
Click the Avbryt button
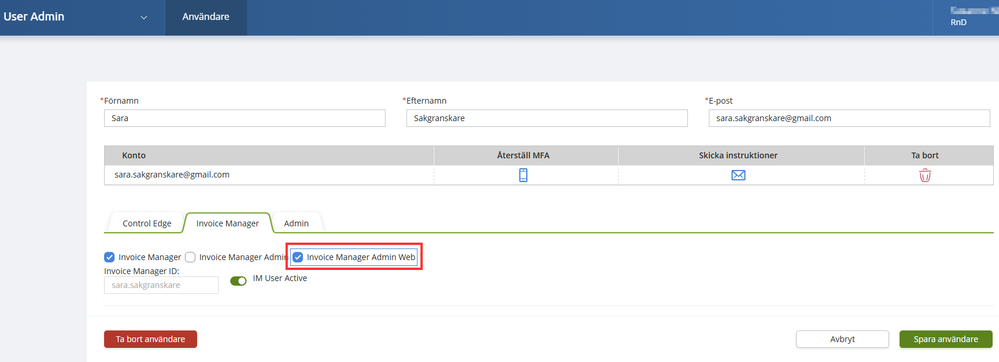coord(842,339)
